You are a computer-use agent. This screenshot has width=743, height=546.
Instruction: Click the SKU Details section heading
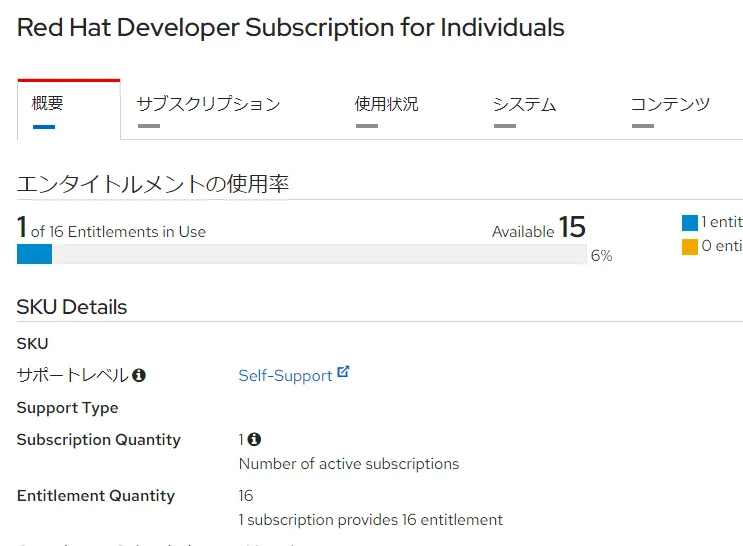pos(72,307)
